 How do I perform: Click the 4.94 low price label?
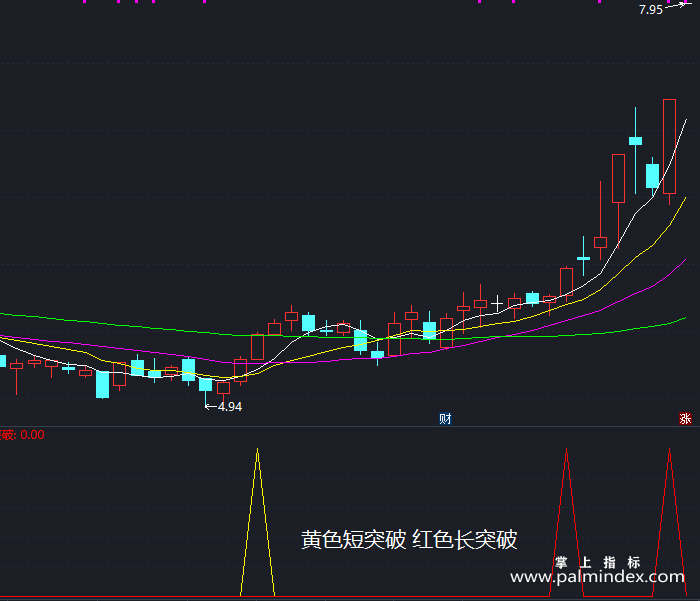click(230, 407)
